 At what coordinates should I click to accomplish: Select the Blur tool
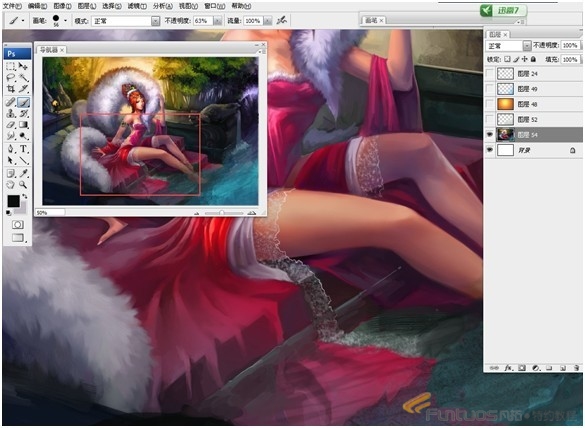point(11,136)
